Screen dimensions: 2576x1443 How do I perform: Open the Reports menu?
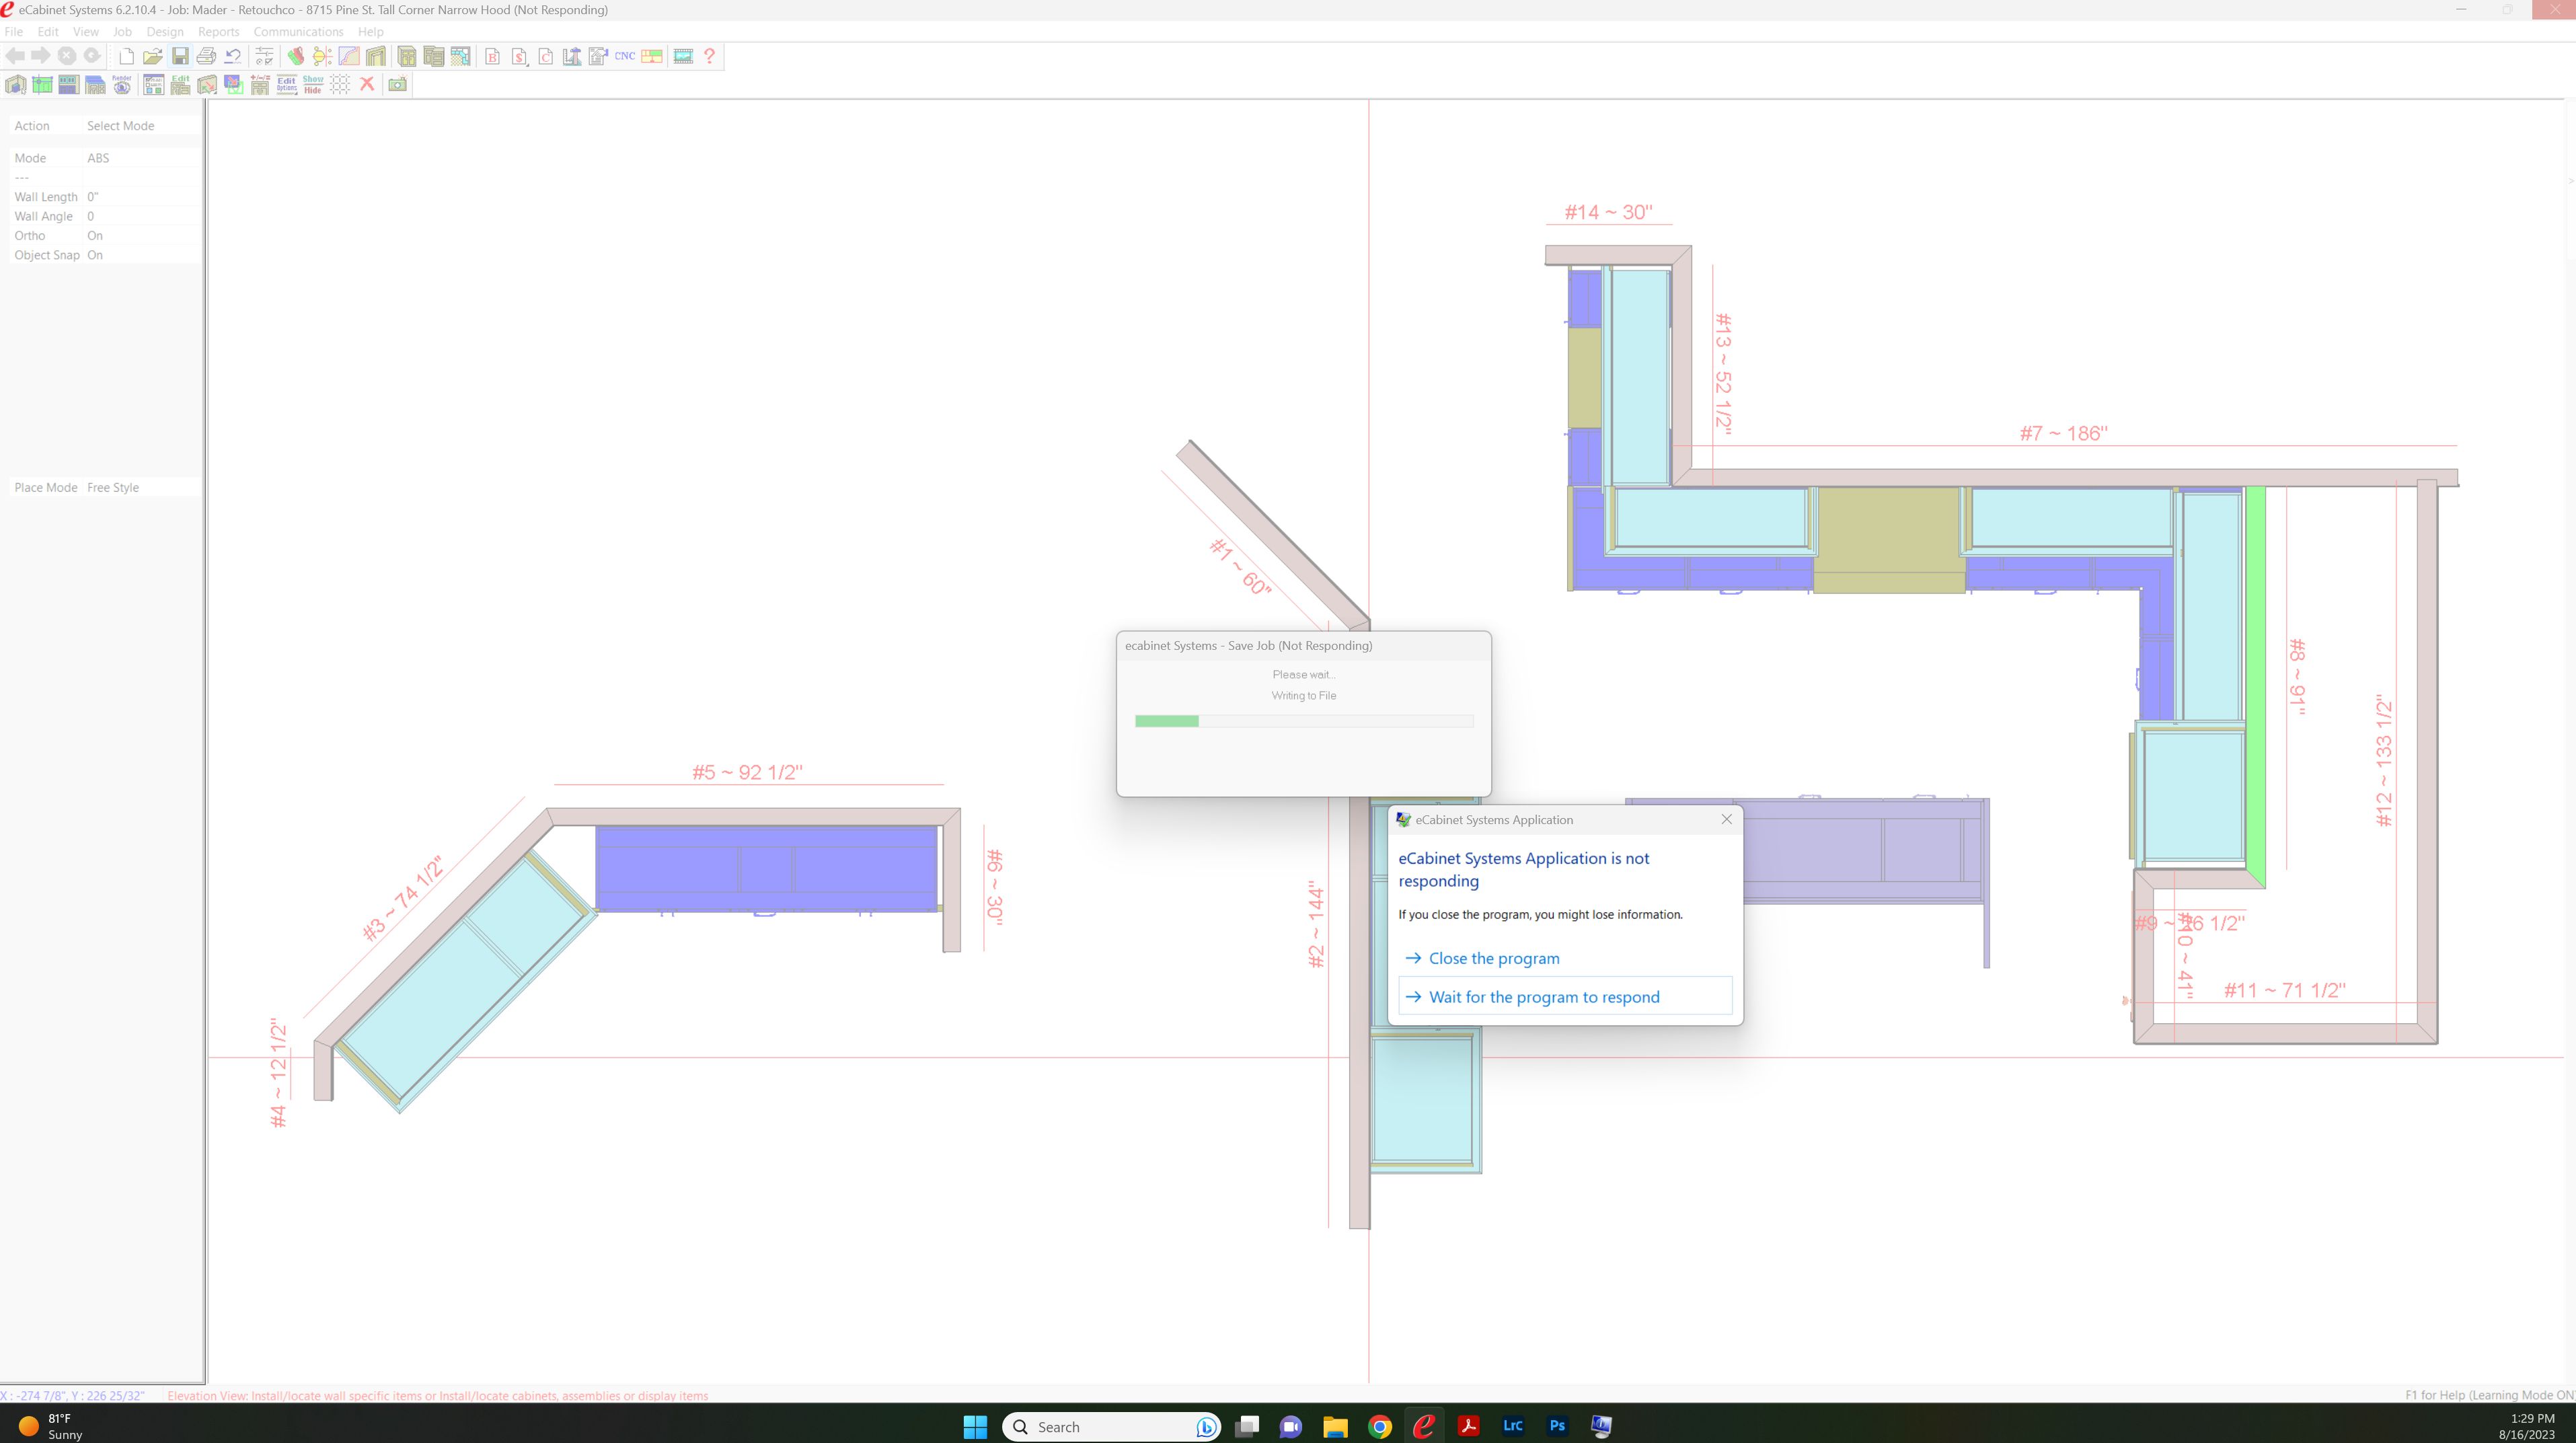[218, 32]
